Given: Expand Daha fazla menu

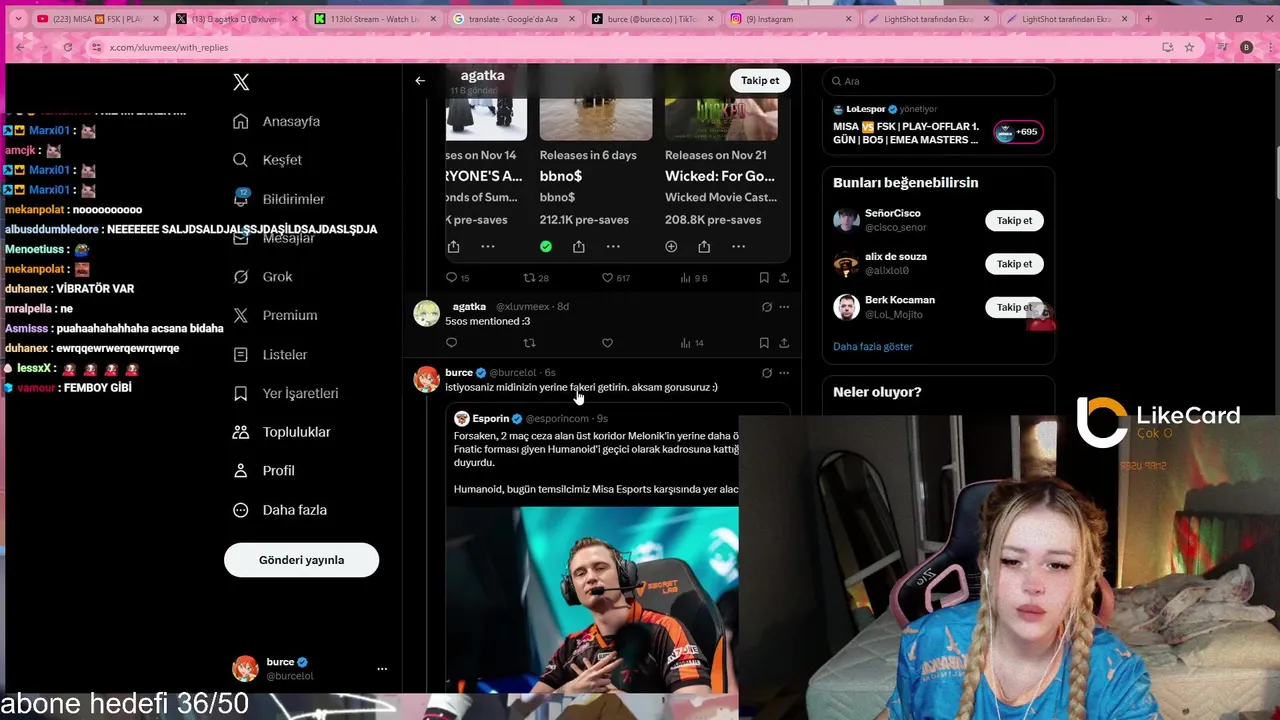Looking at the screenshot, I should click(x=280, y=510).
